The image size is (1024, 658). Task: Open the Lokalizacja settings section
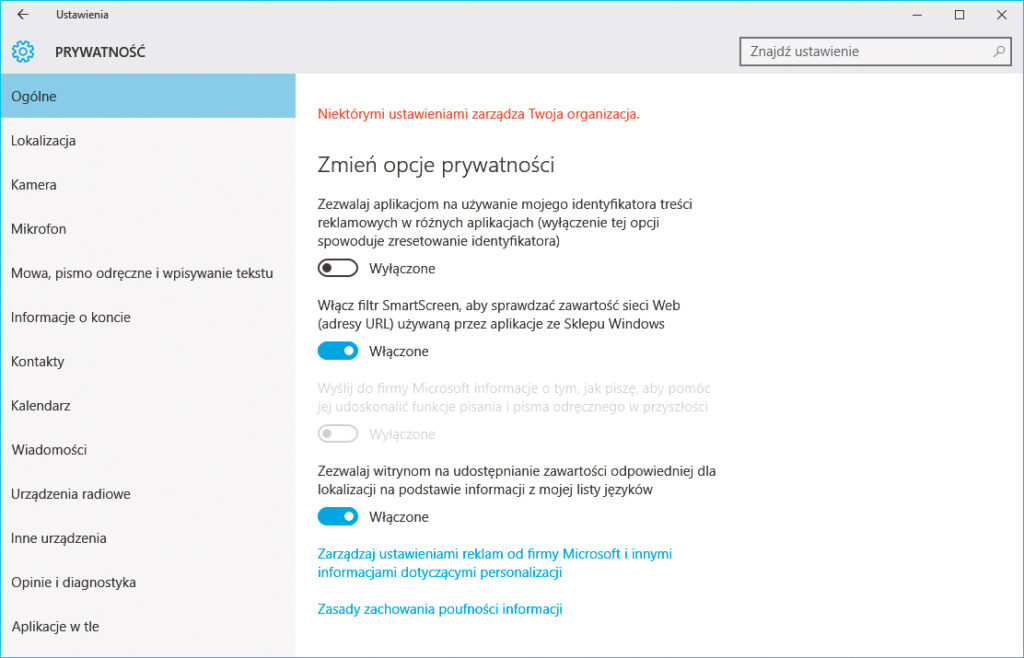coord(43,140)
